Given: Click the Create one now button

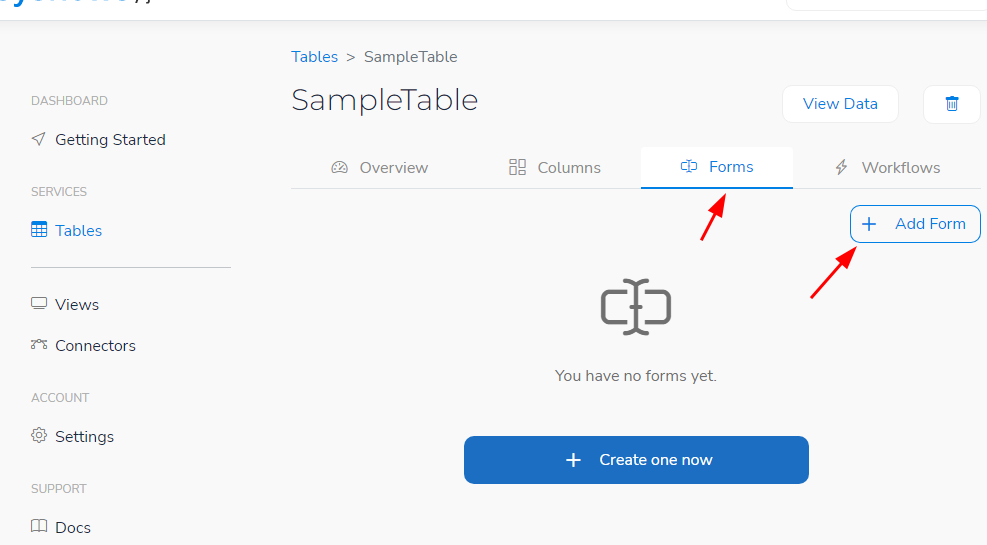Looking at the screenshot, I should (x=636, y=460).
